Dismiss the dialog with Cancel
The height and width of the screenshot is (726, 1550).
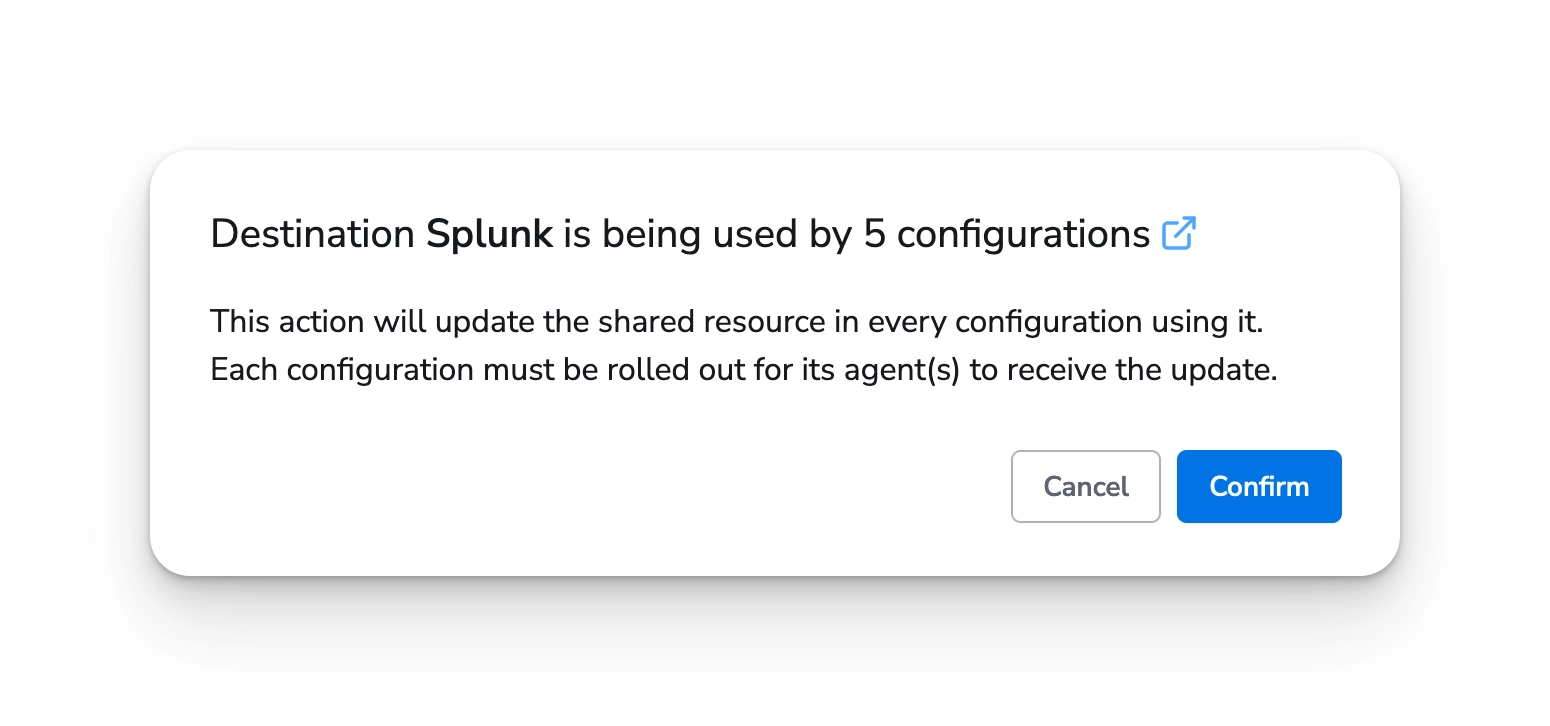click(x=1085, y=486)
